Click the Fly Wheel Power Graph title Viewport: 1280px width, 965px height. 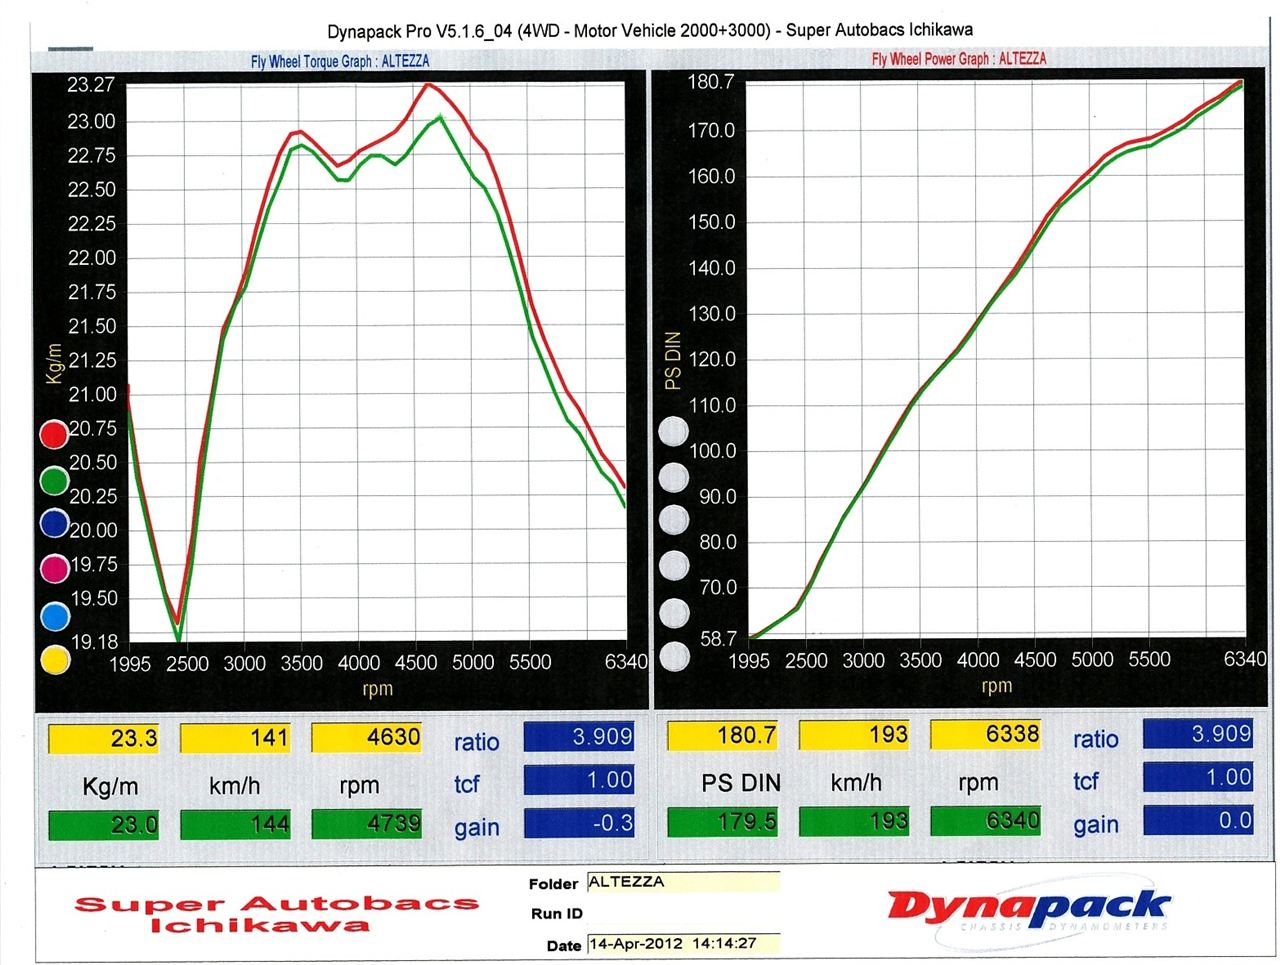pos(959,59)
